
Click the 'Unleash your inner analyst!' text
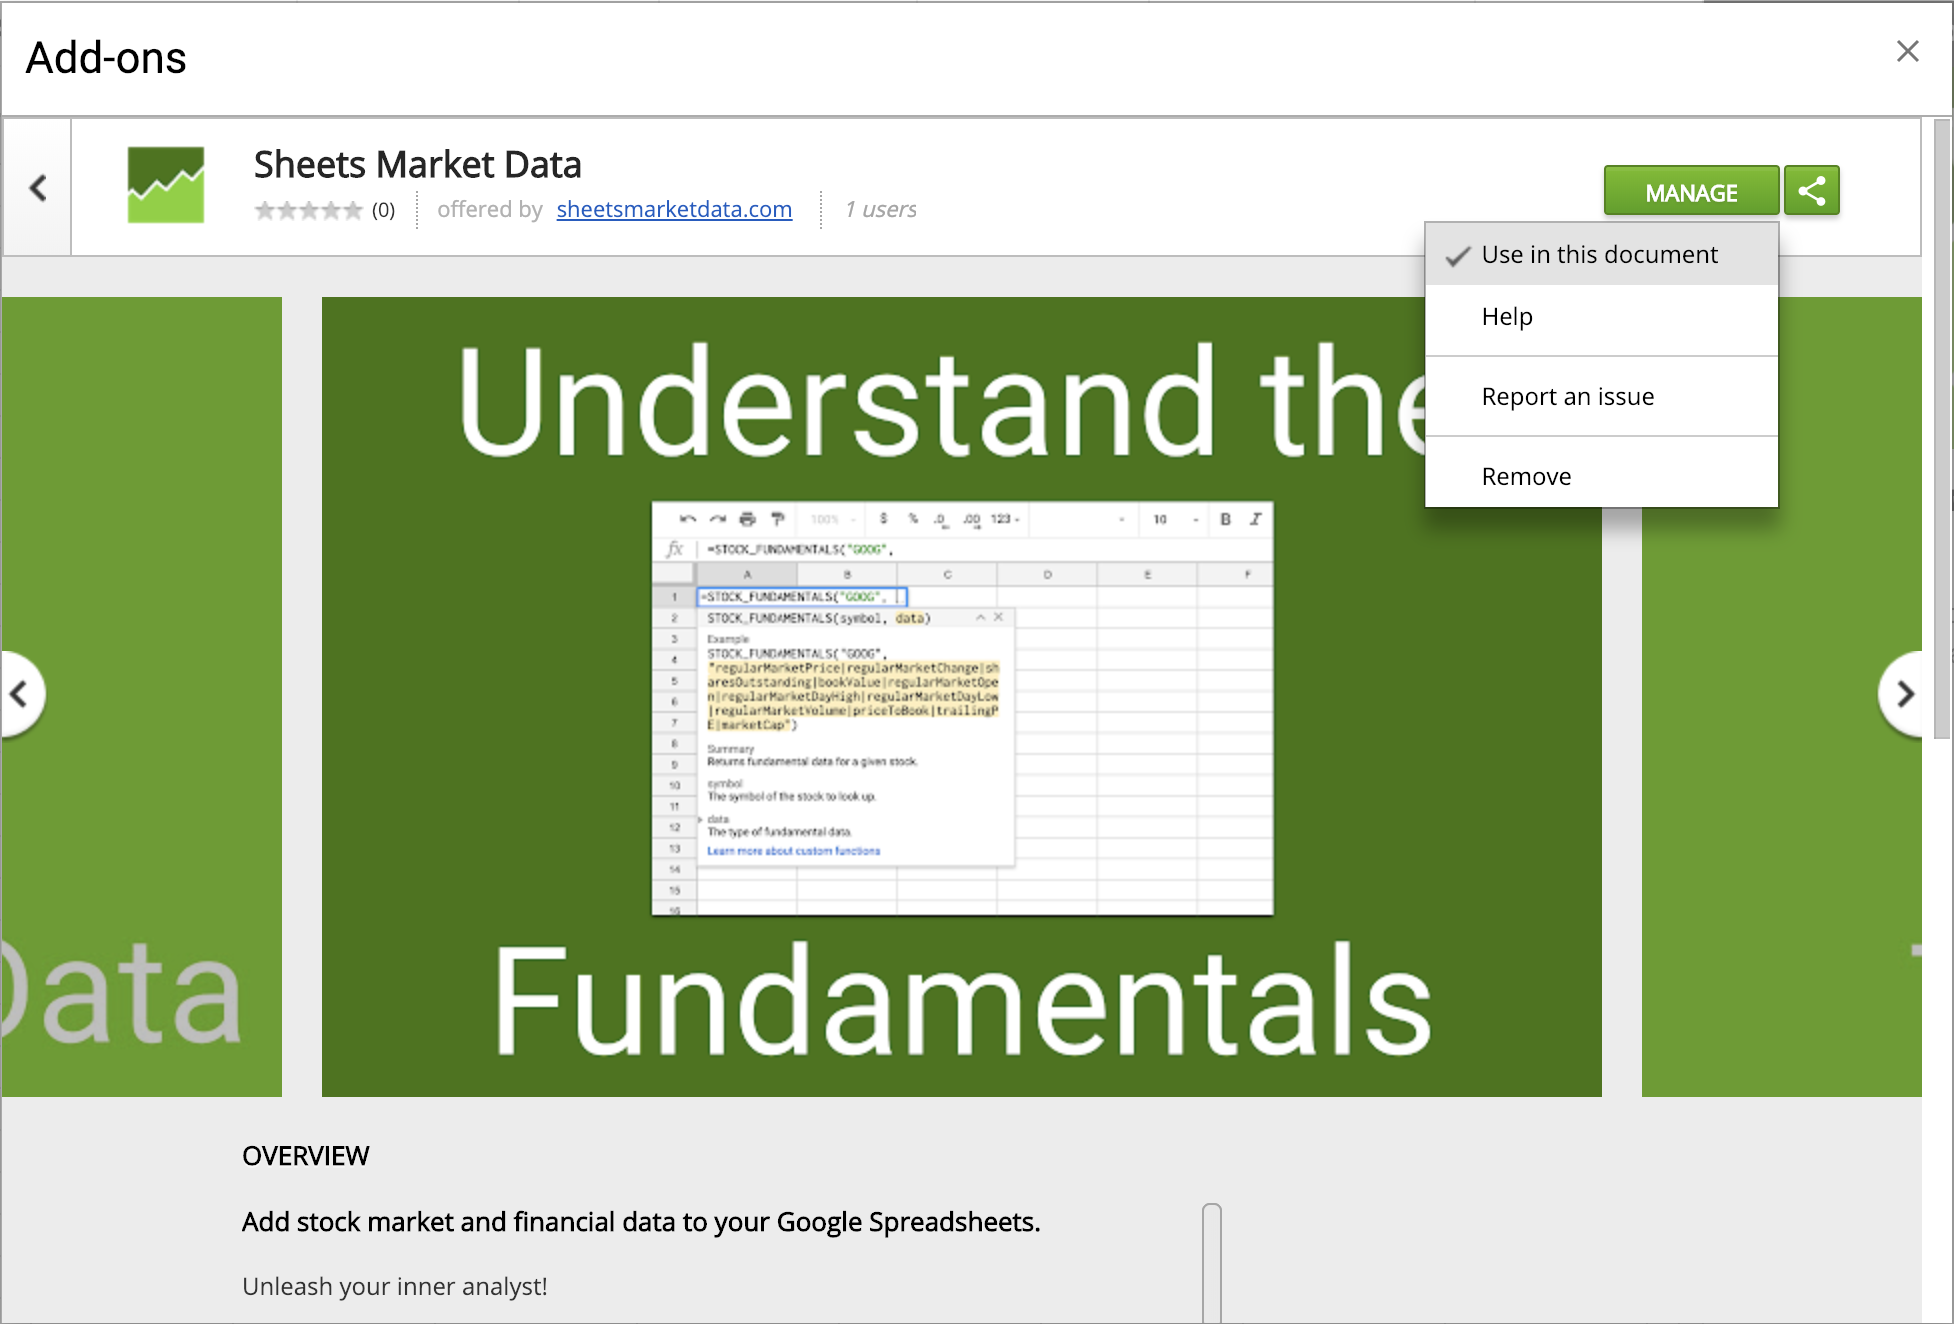click(395, 1286)
